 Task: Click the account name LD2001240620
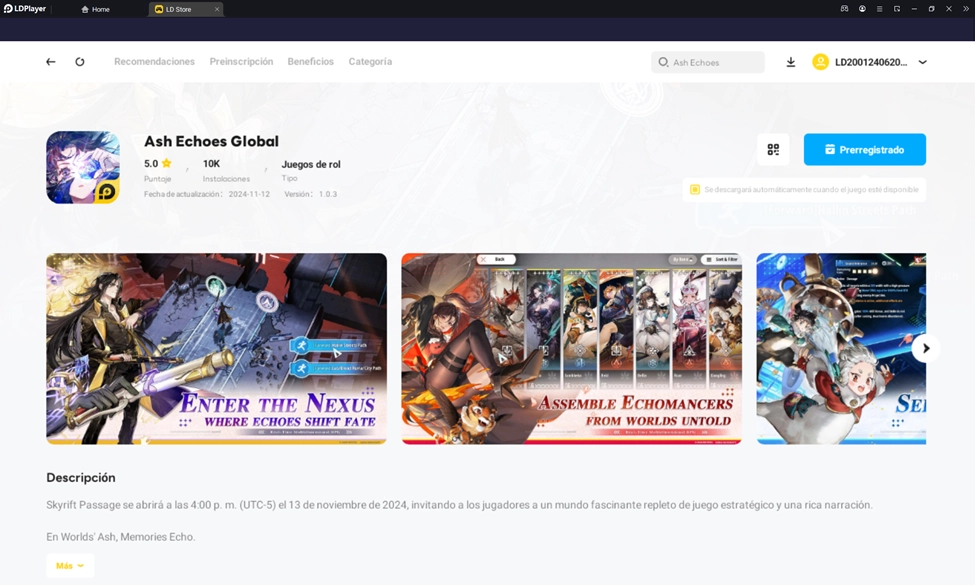coord(871,62)
